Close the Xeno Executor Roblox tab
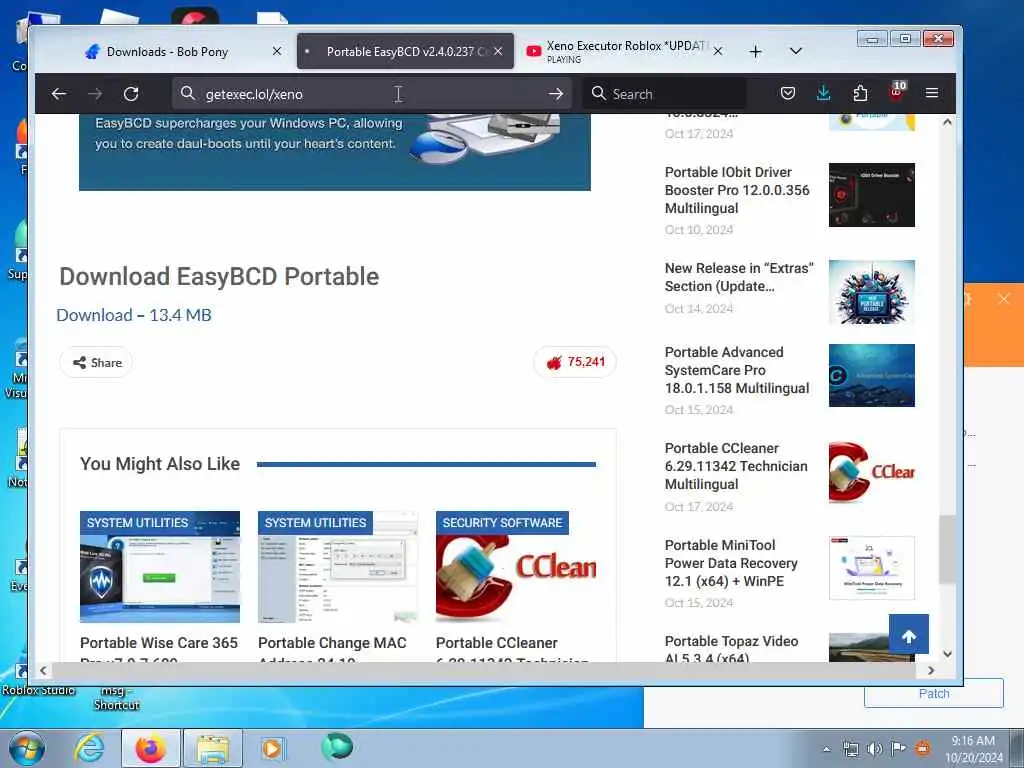 (x=718, y=51)
